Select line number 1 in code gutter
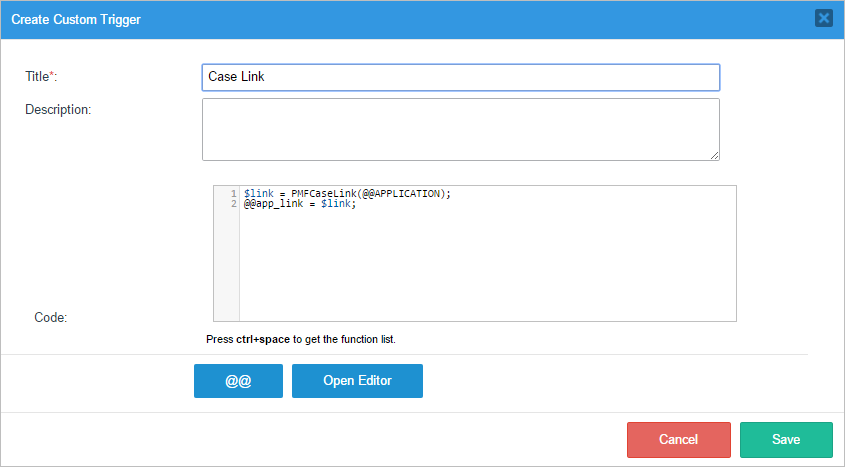 (232, 193)
